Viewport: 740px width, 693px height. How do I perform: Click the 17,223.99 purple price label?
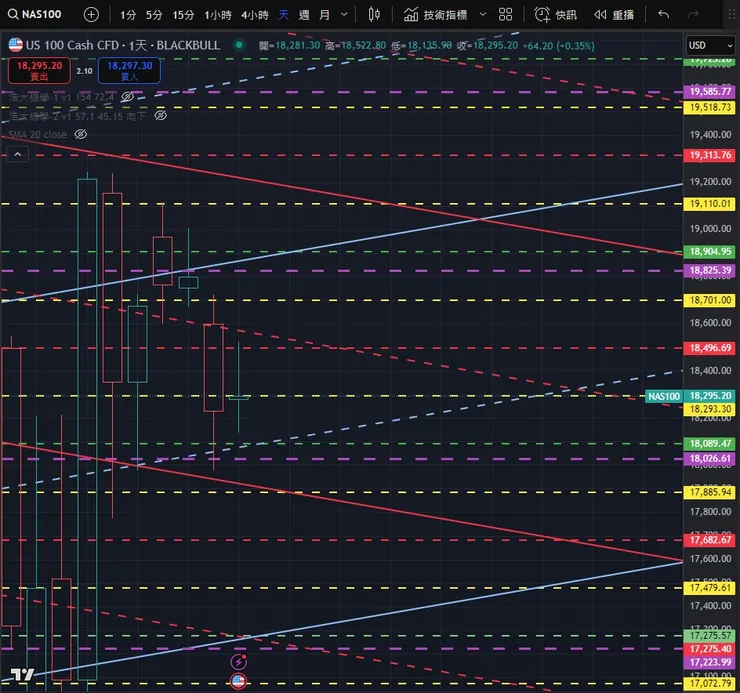point(710,663)
